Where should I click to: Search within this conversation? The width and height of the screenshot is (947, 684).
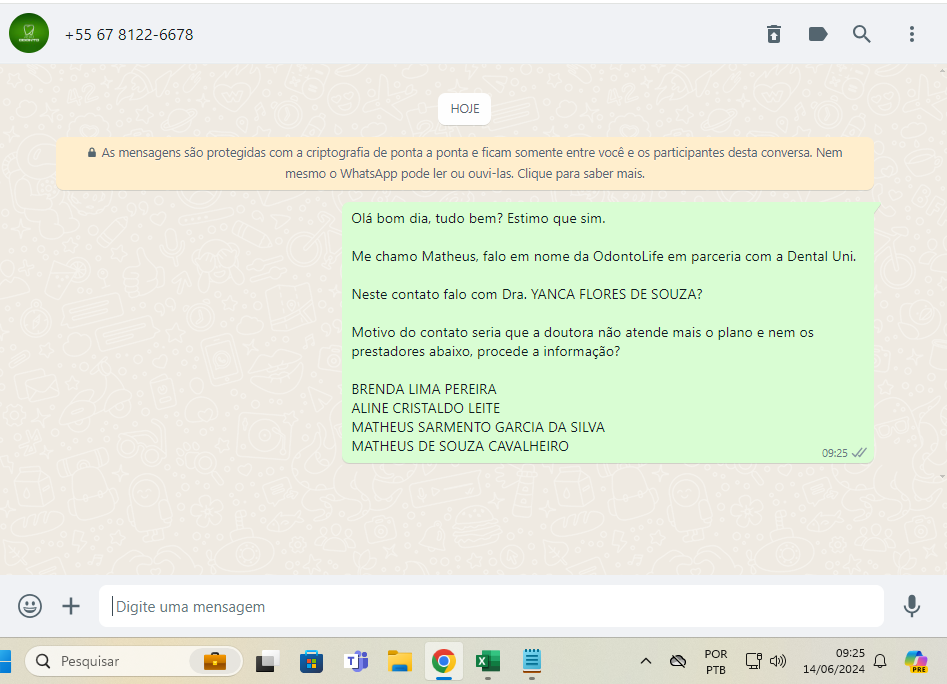862,34
